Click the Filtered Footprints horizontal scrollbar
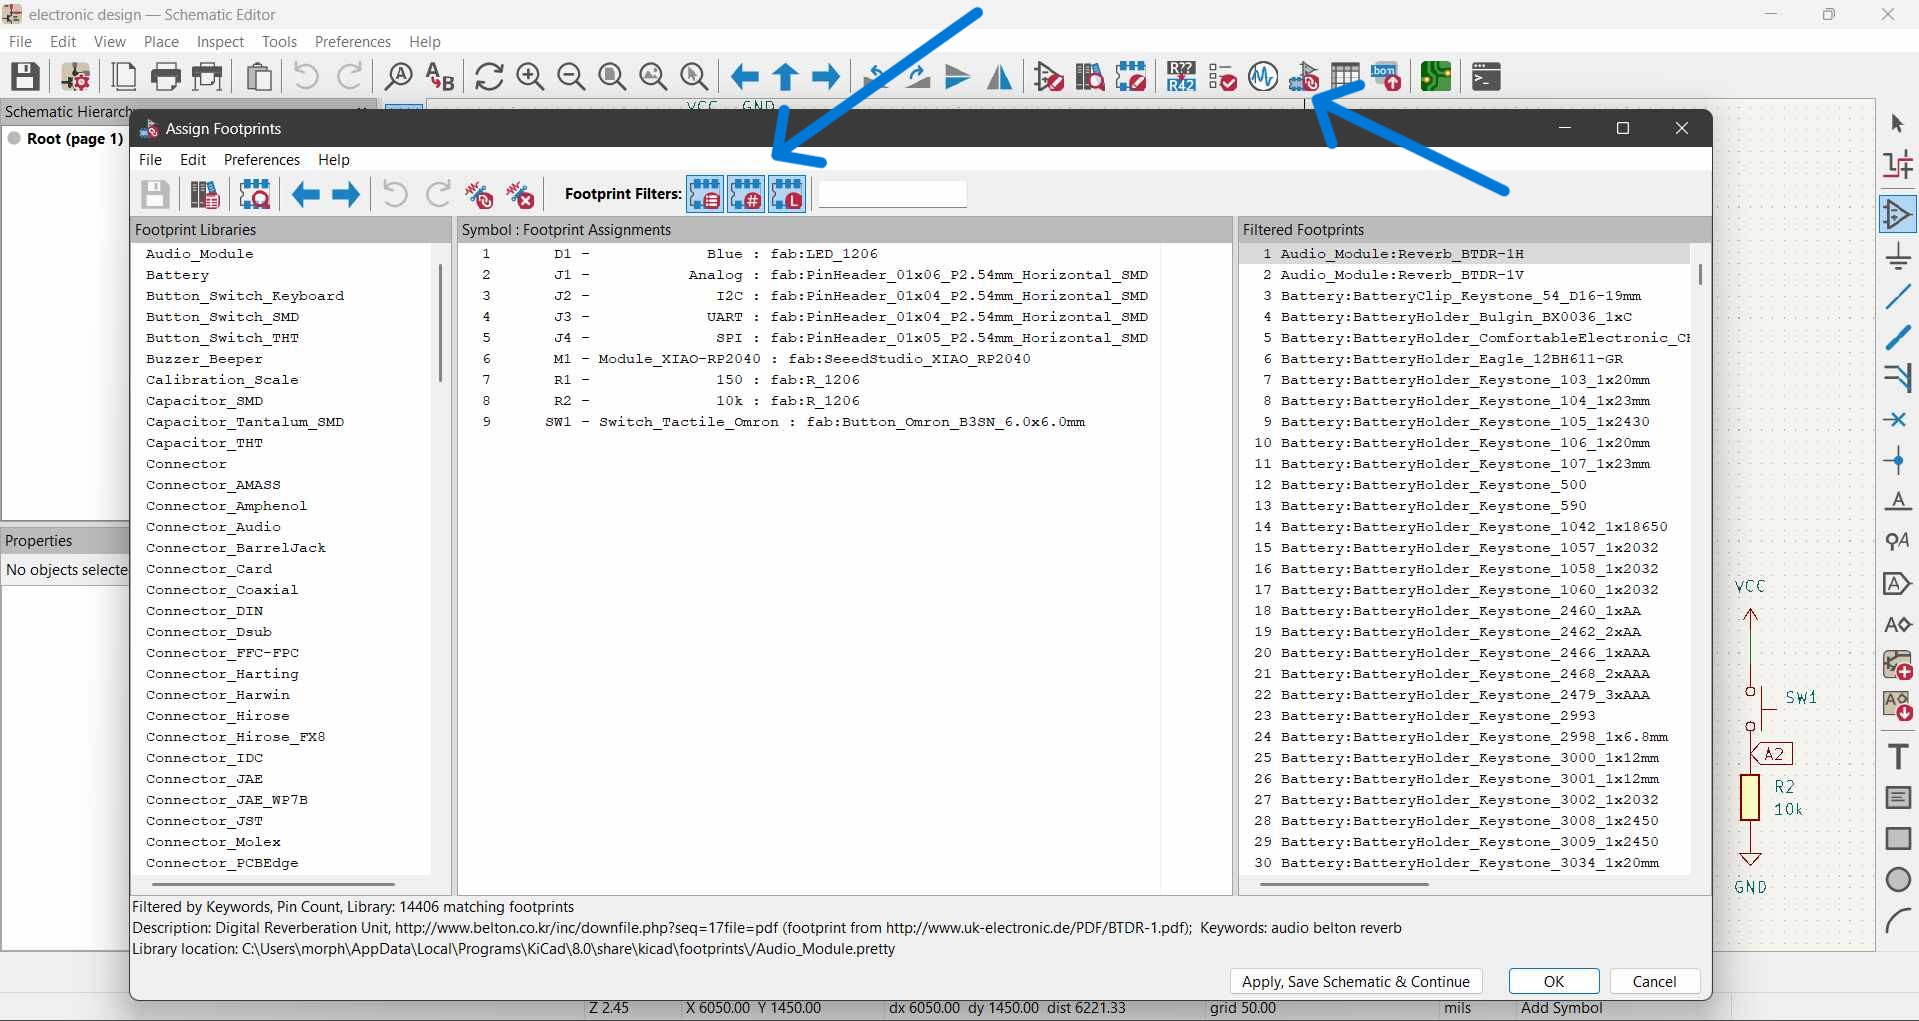This screenshot has height=1021, width=1919. point(1344,884)
